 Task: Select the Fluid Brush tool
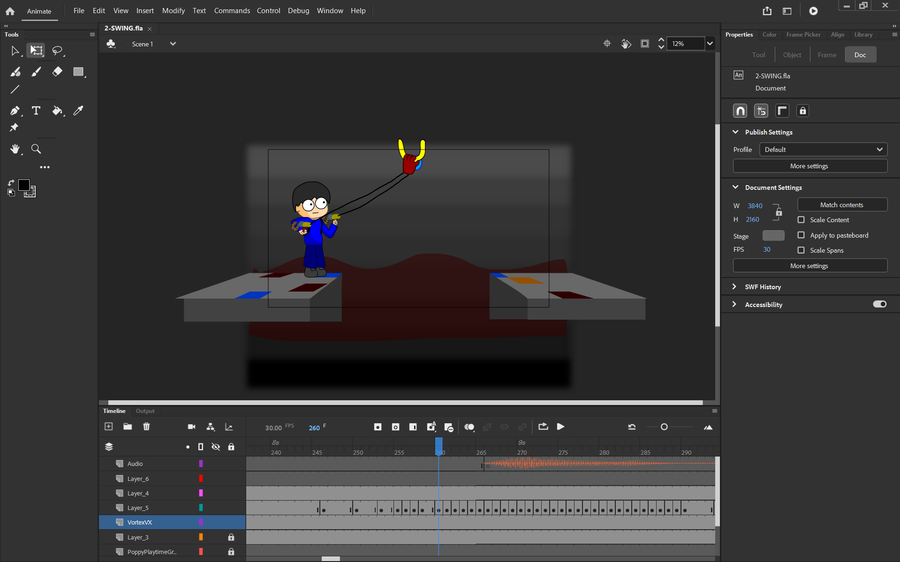coord(15,72)
